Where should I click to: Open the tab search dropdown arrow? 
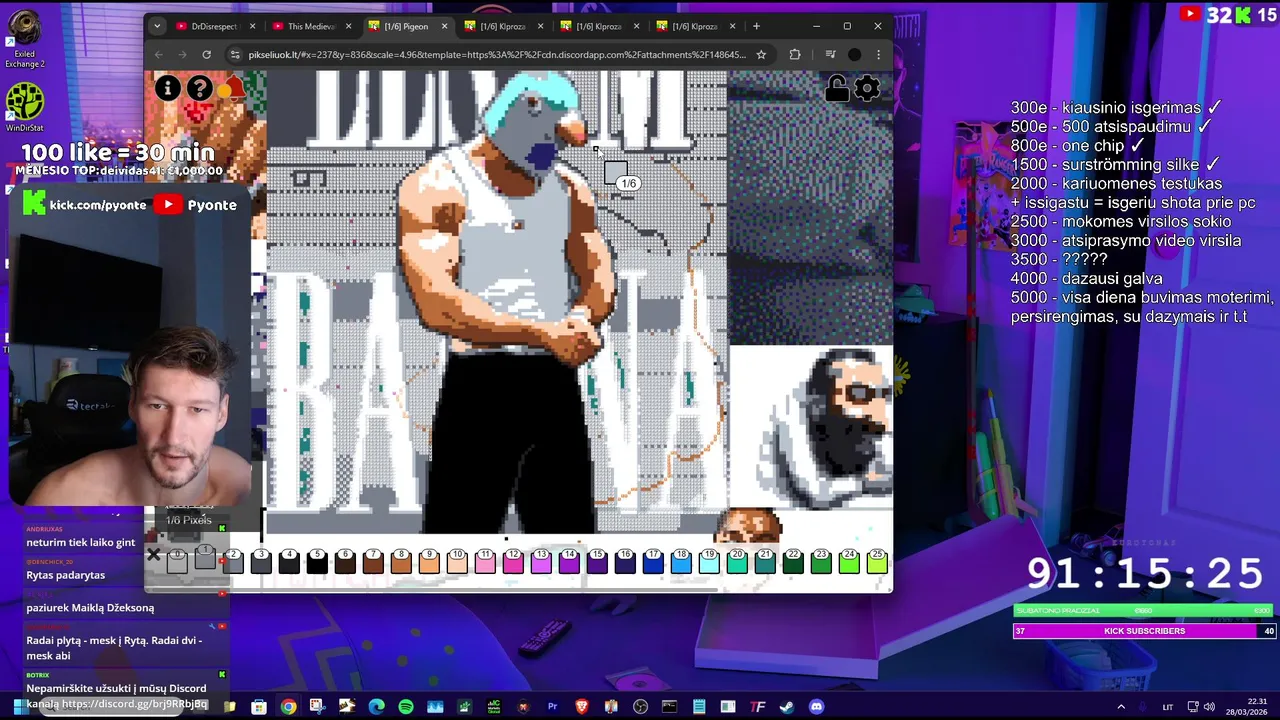pos(157,26)
